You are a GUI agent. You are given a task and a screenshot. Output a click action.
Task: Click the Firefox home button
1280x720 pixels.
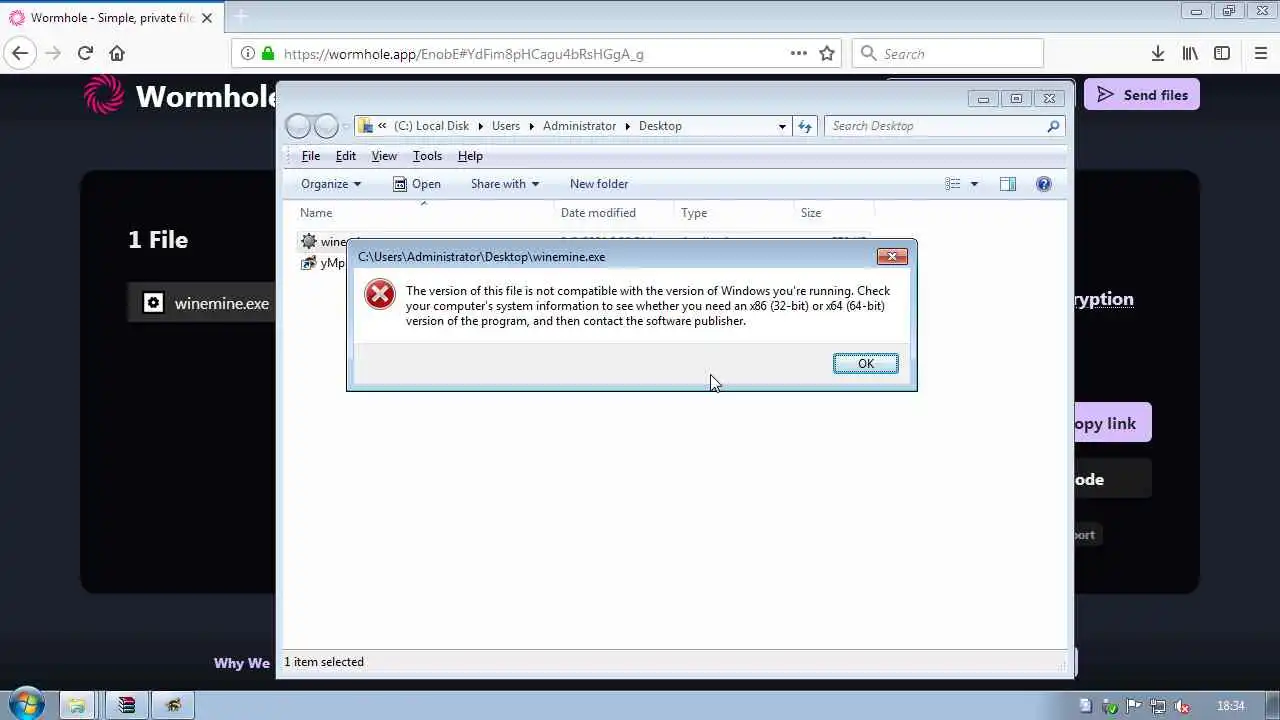tap(117, 53)
